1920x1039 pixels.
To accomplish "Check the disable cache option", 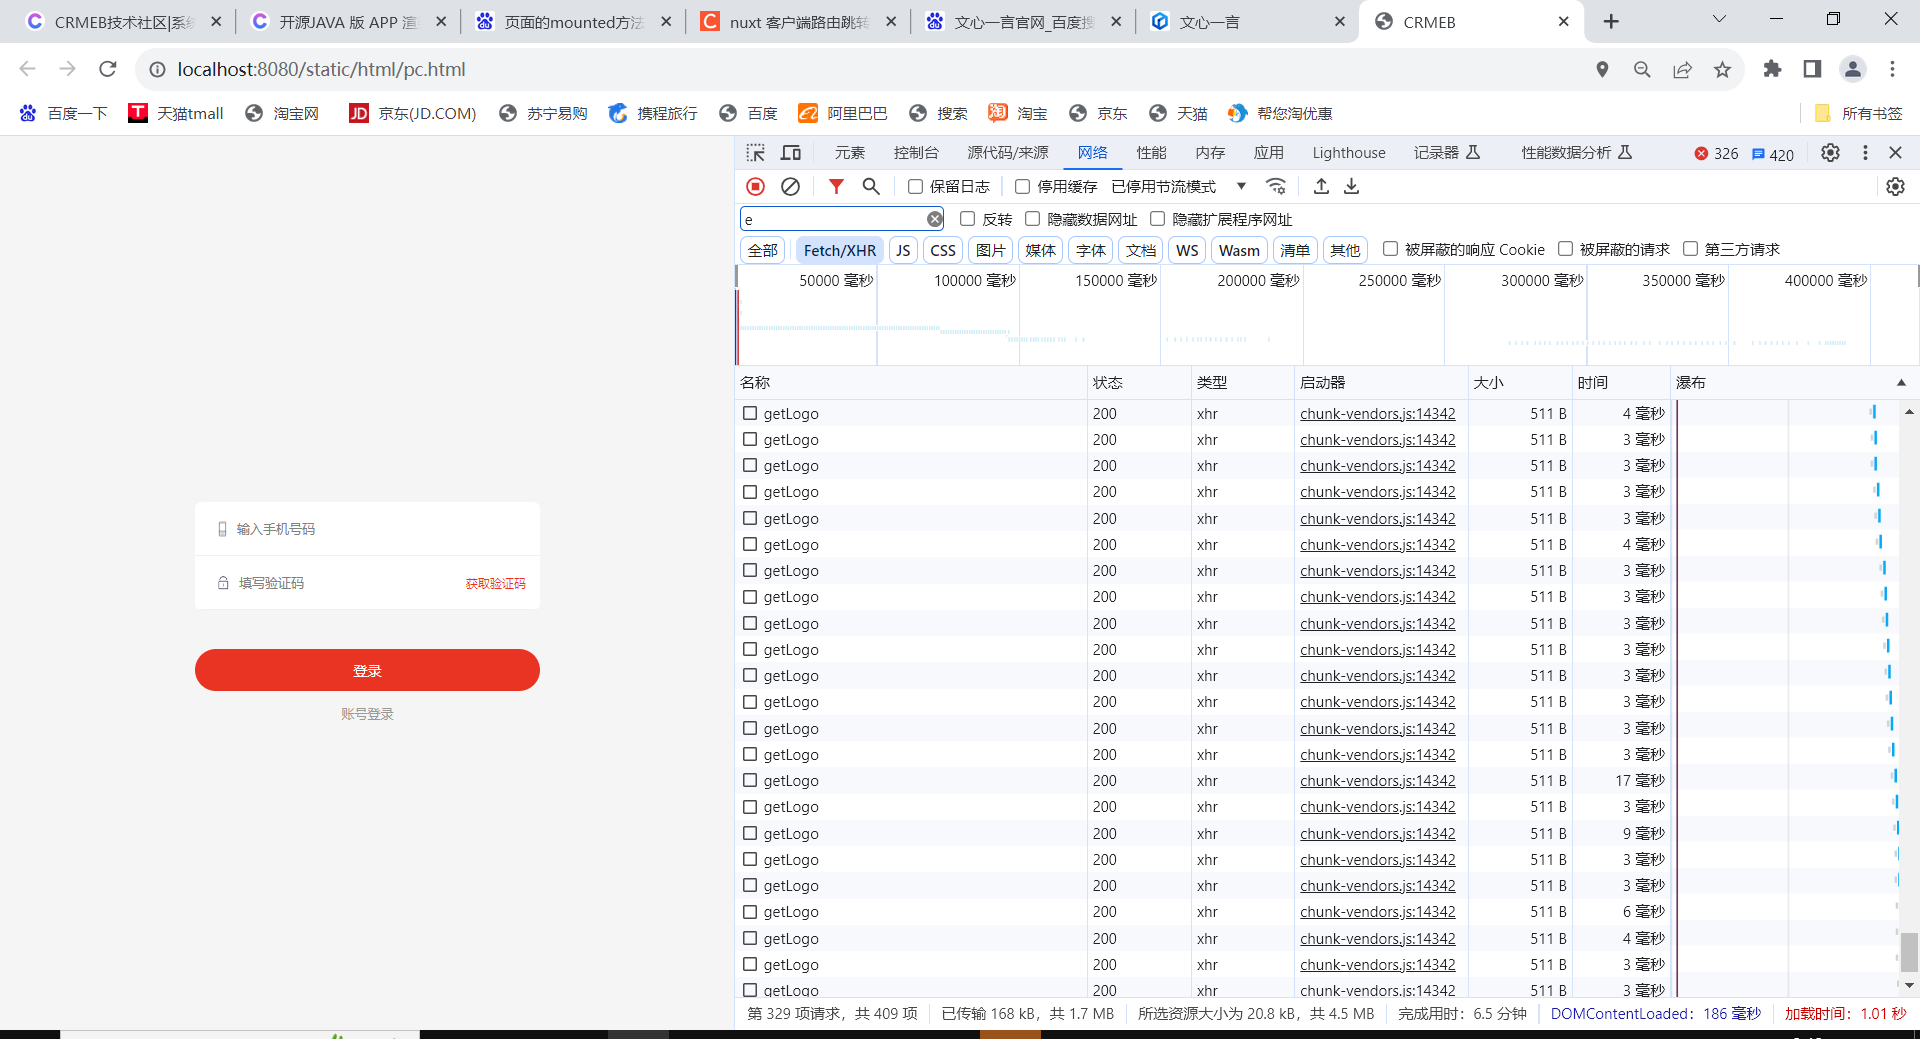I will 1022,187.
